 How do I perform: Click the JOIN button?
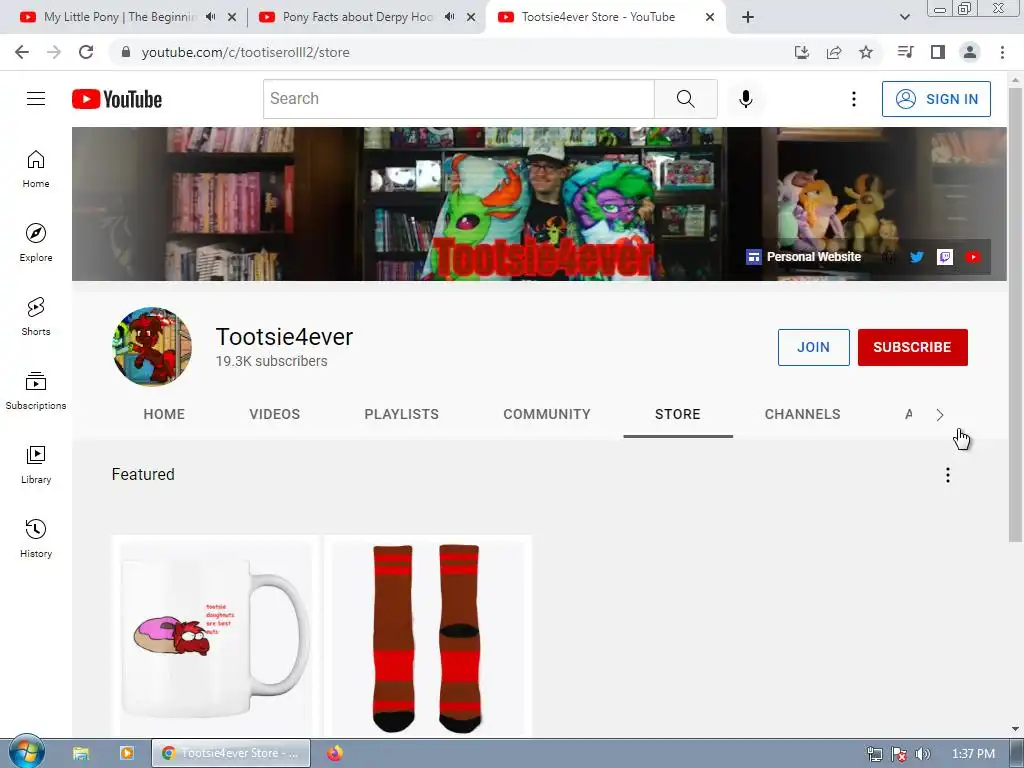(813, 347)
